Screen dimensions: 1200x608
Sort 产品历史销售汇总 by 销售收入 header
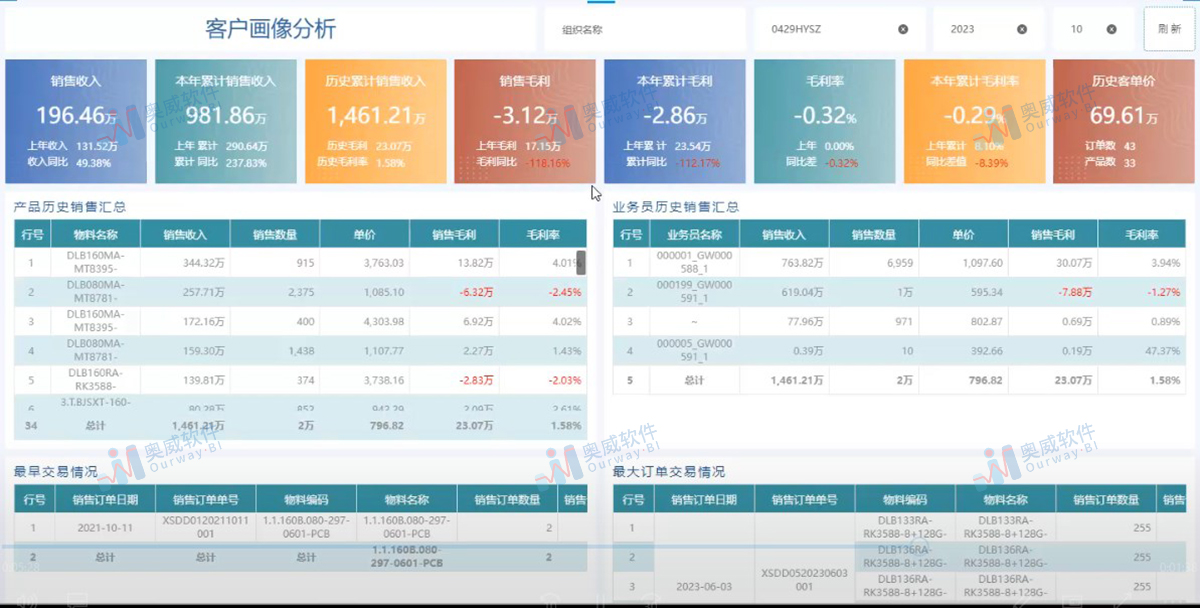[x=185, y=235]
